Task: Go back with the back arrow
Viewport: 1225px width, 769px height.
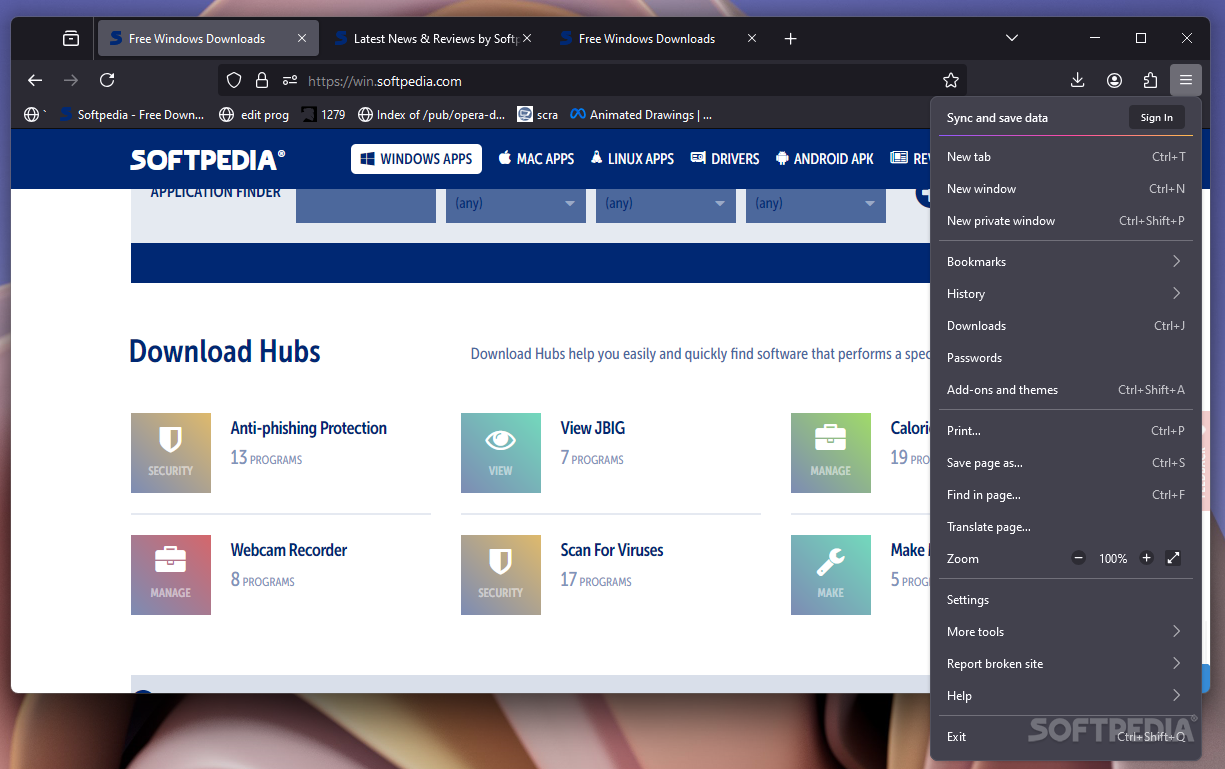Action: click(35, 80)
